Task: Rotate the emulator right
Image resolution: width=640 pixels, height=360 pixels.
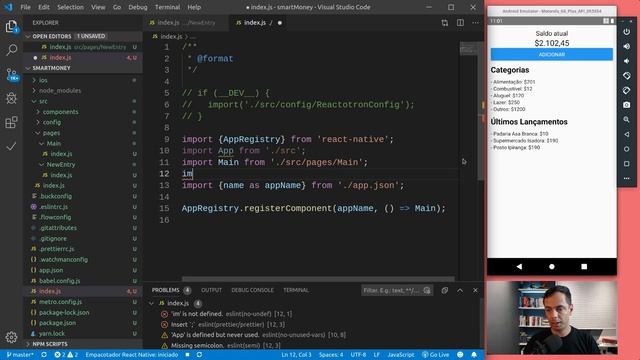Action: 627,91
